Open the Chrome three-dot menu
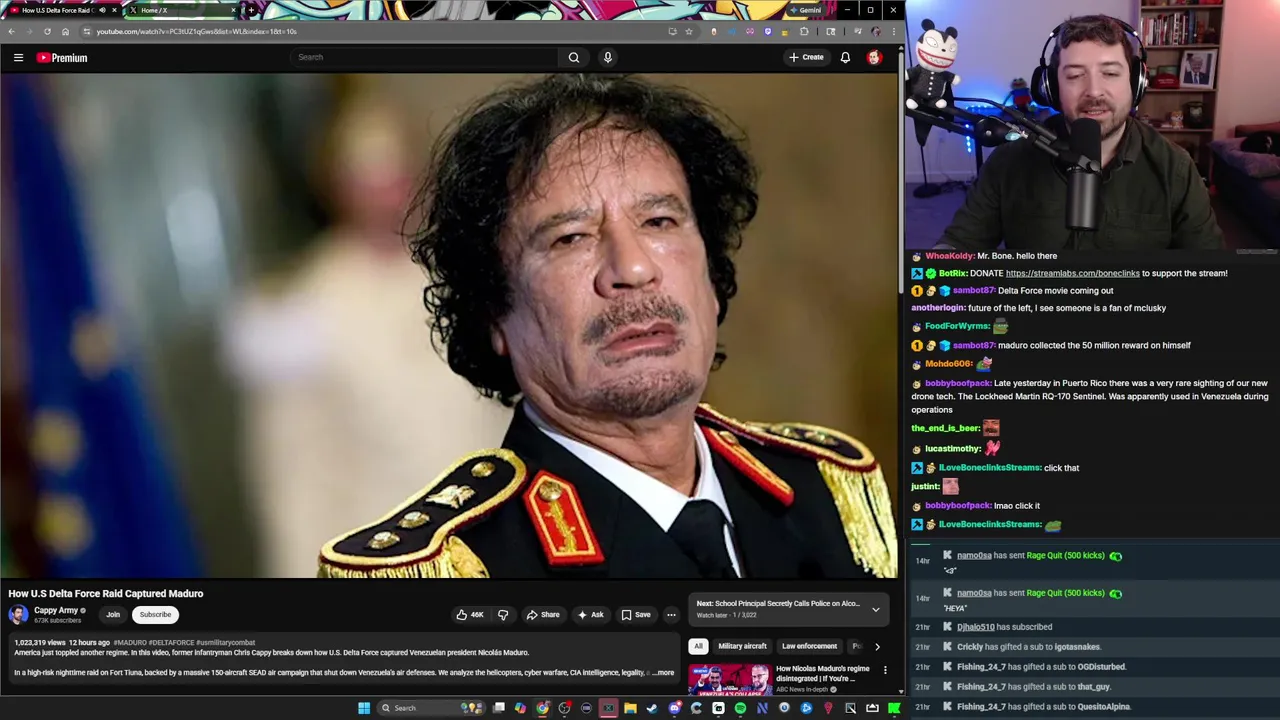 point(893,31)
